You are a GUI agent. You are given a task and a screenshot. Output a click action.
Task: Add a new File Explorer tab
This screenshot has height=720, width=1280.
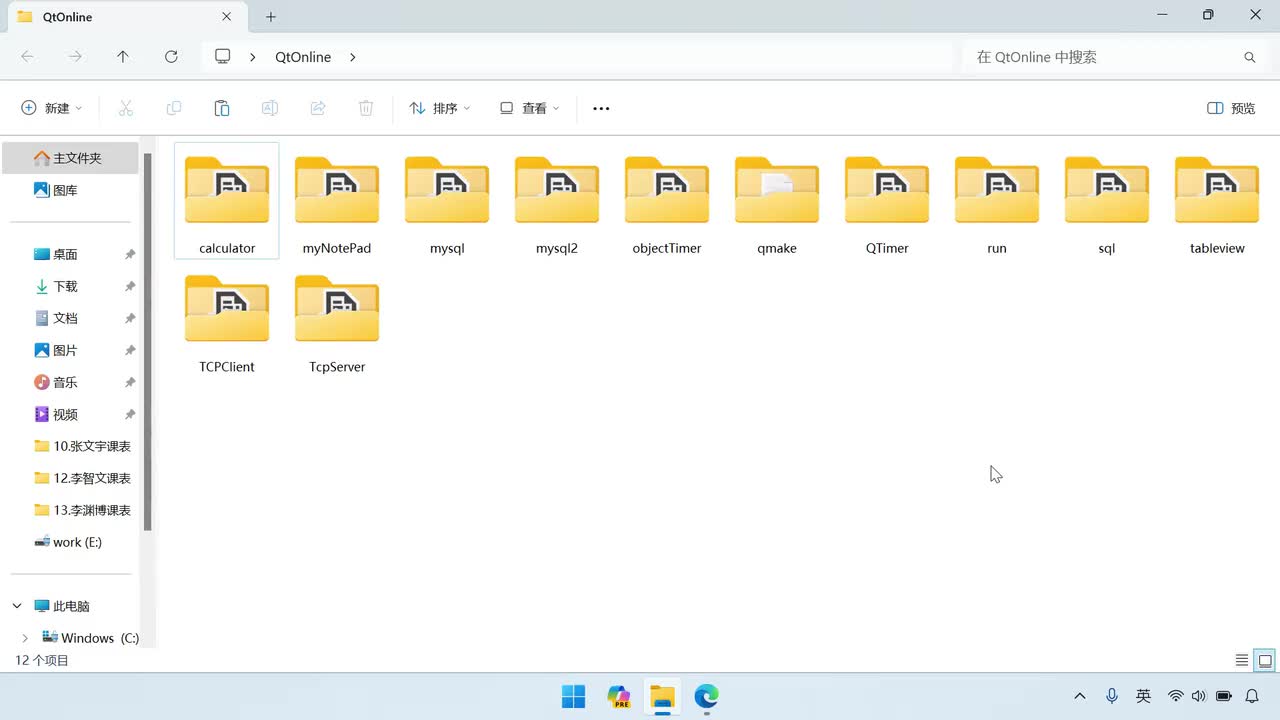coord(271,17)
